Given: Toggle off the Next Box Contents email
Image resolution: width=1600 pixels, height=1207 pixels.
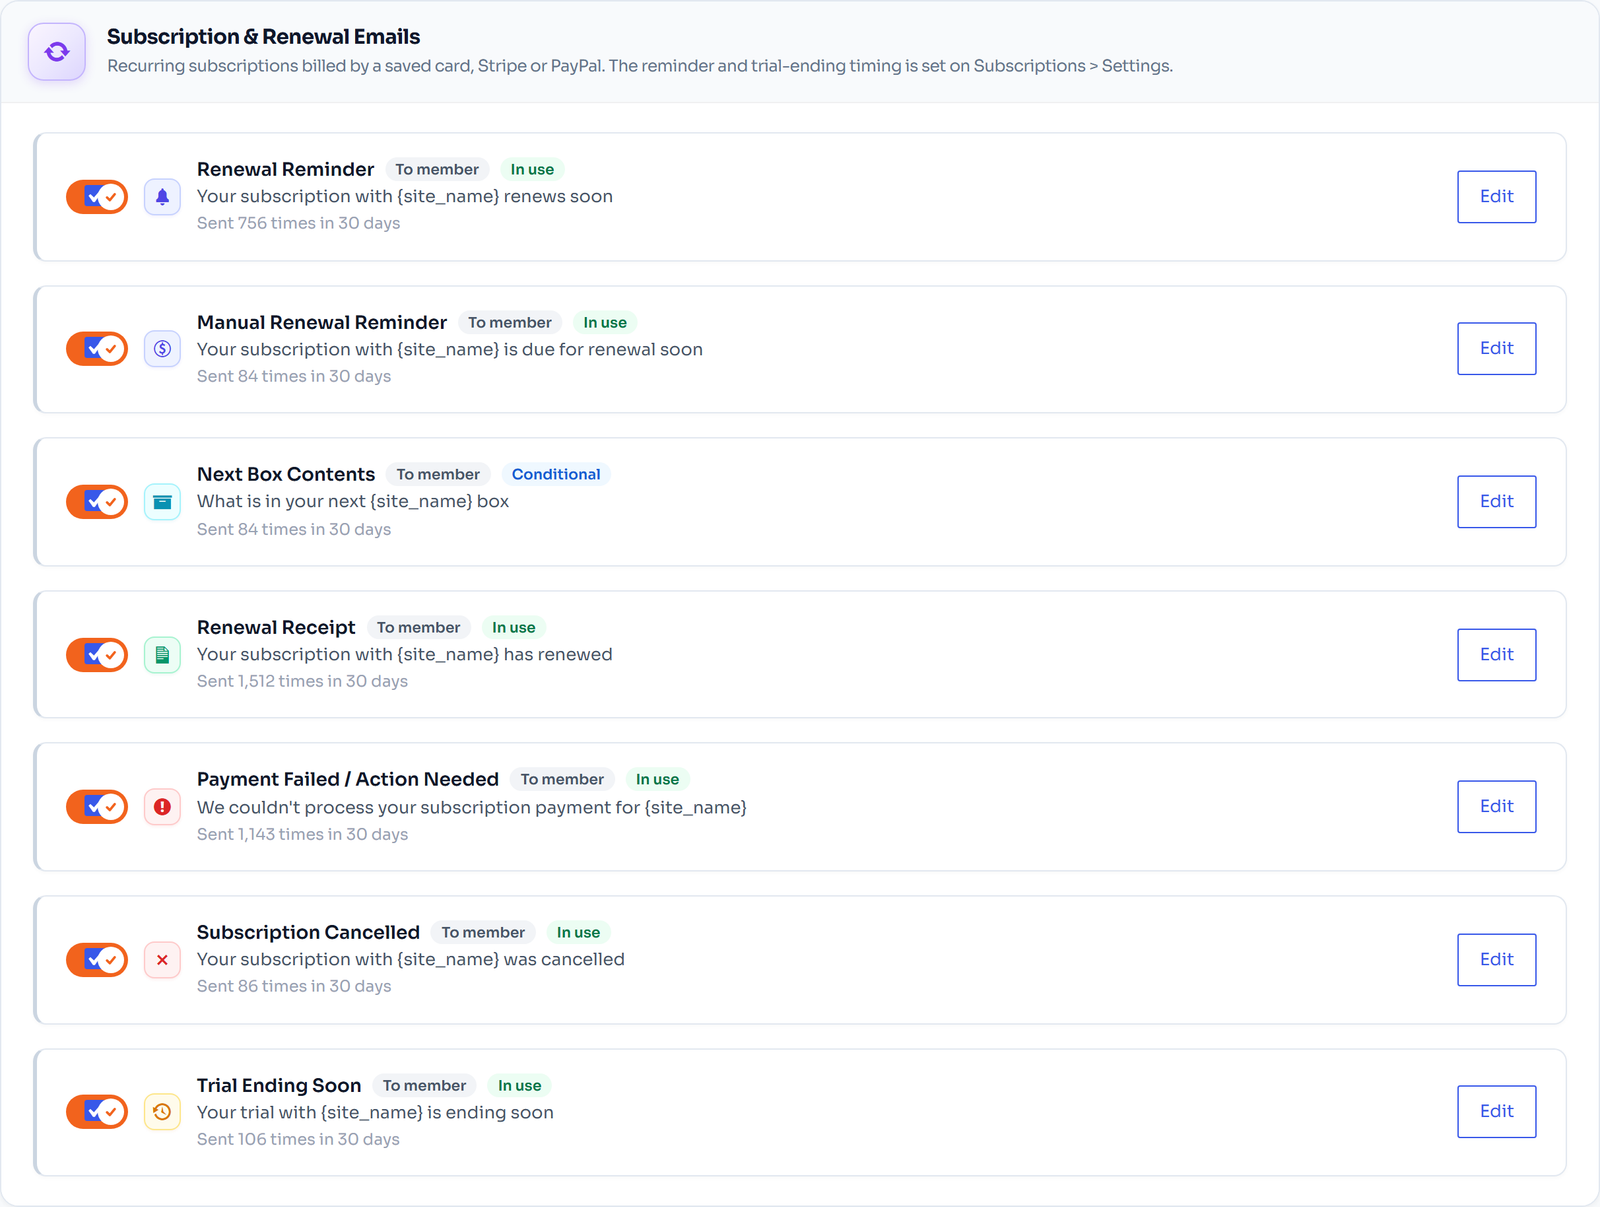Looking at the screenshot, I should tap(97, 502).
